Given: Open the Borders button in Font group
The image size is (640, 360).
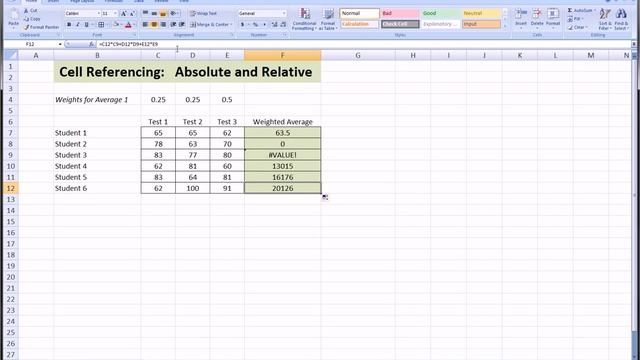Looking at the screenshot, I should click(101, 25).
